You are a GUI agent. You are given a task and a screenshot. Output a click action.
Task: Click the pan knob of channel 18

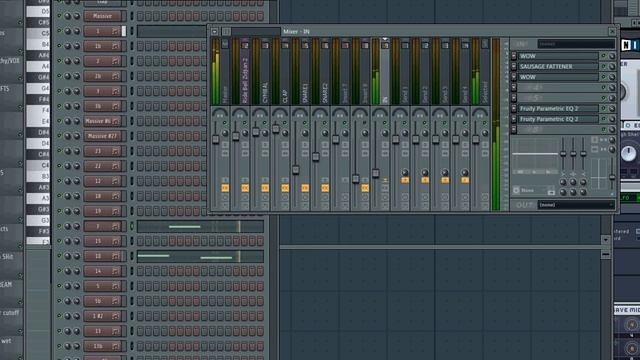point(68,196)
